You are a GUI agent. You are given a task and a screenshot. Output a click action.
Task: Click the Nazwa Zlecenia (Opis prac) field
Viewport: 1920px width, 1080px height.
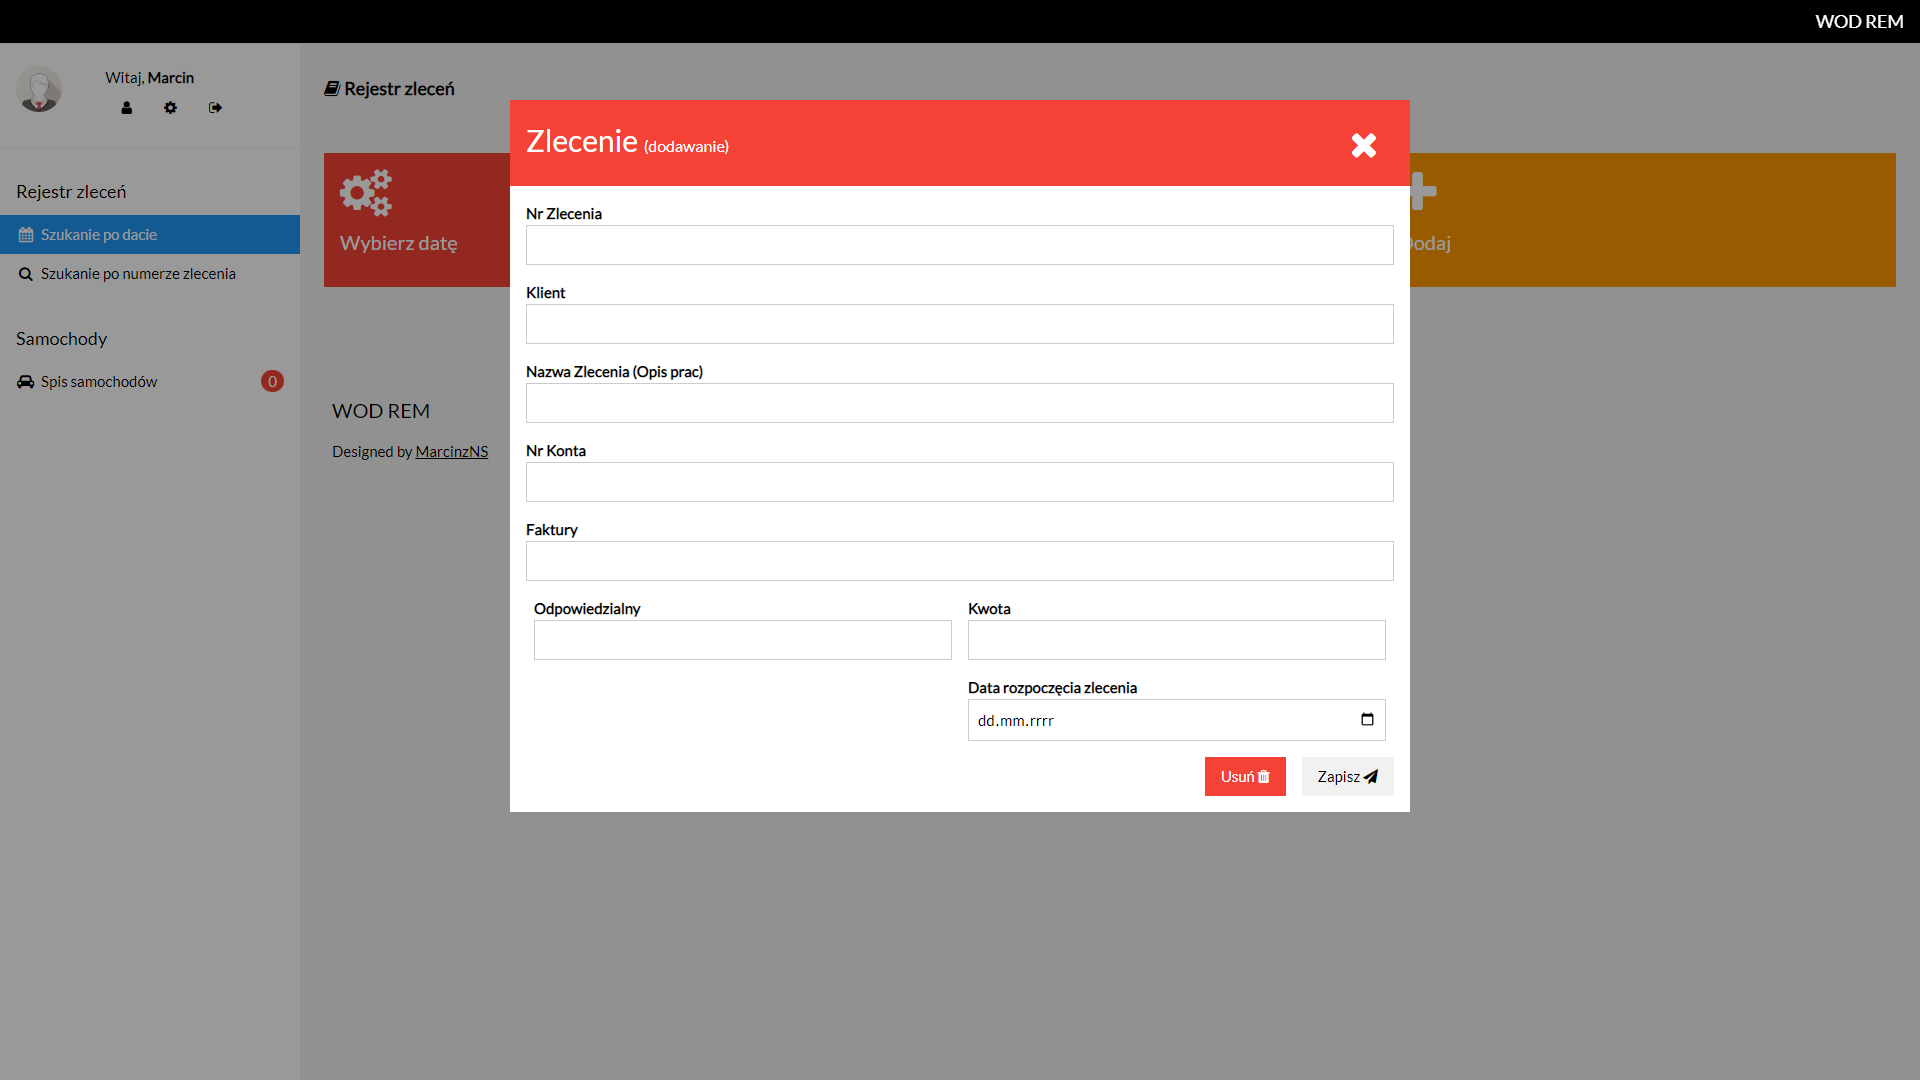959,403
